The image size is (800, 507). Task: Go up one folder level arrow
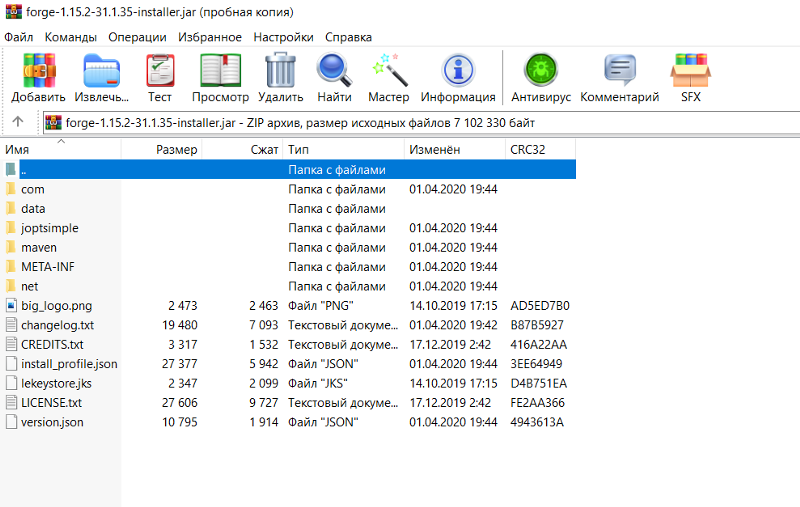pyautogui.click(x=18, y=123)
